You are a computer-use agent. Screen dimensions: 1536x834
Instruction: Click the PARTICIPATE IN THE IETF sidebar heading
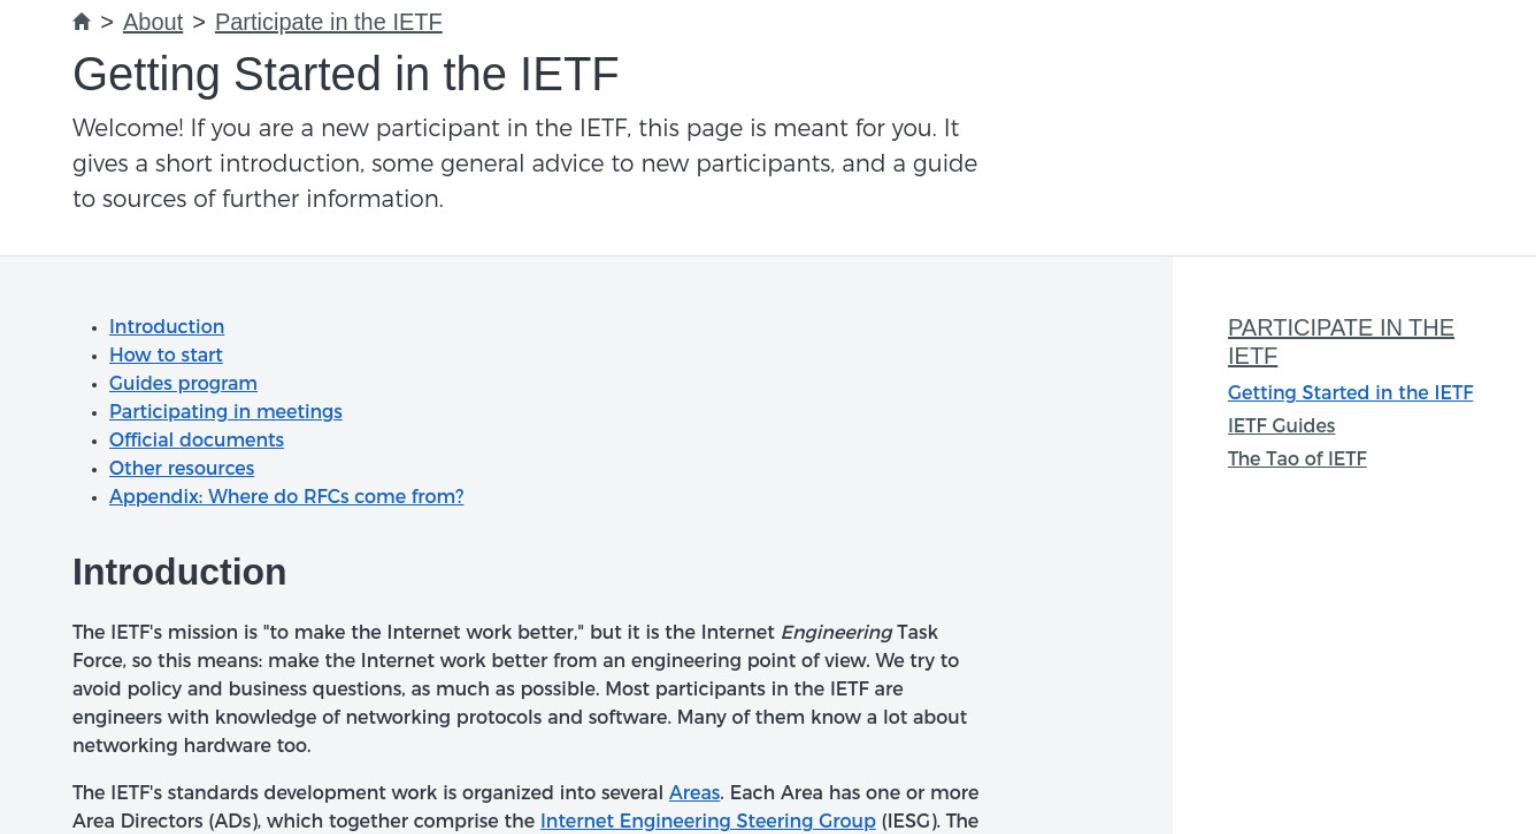pyautogui.click(x=1340, y=342)
